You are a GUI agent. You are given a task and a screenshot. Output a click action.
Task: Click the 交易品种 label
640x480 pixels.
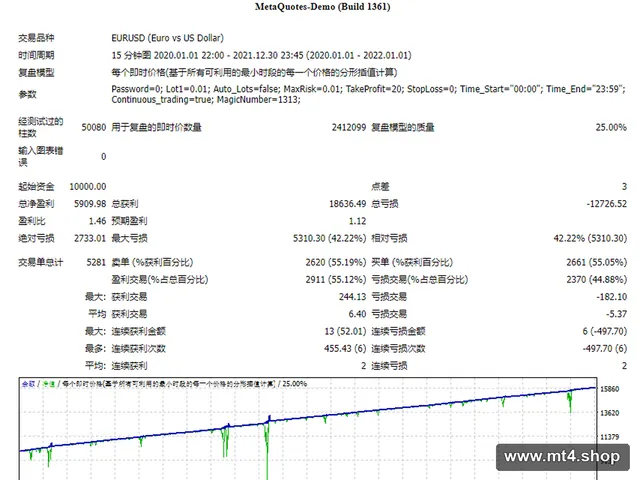tap(36, 38)
